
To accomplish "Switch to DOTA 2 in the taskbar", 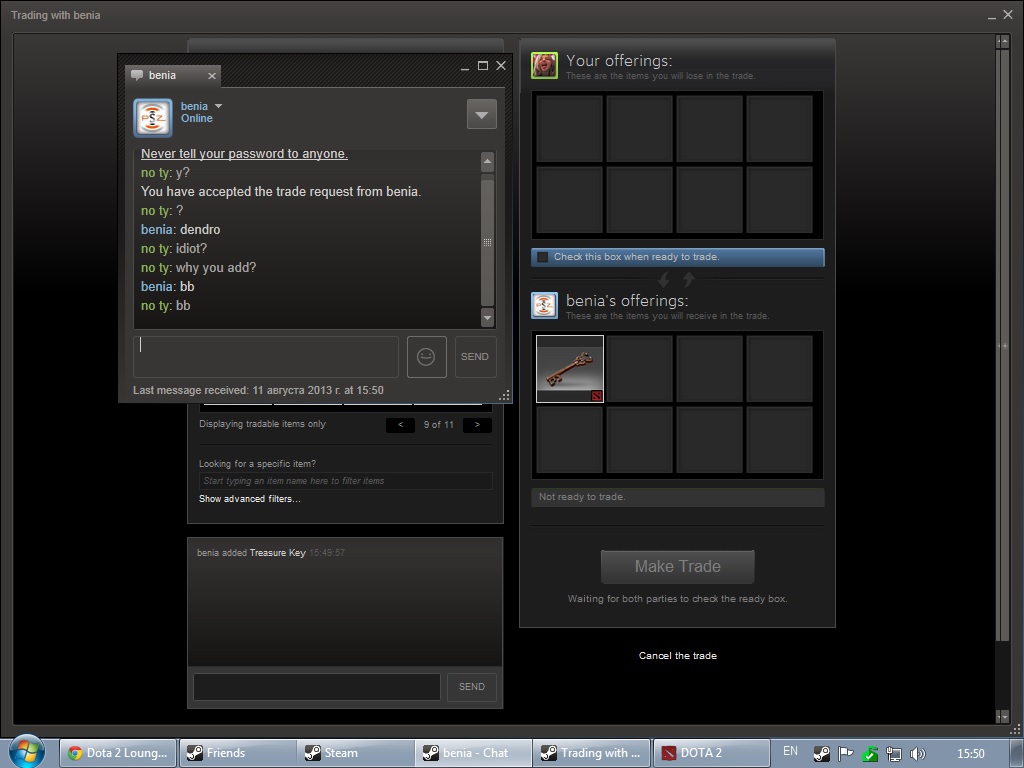I will click(x=711, y=753).
